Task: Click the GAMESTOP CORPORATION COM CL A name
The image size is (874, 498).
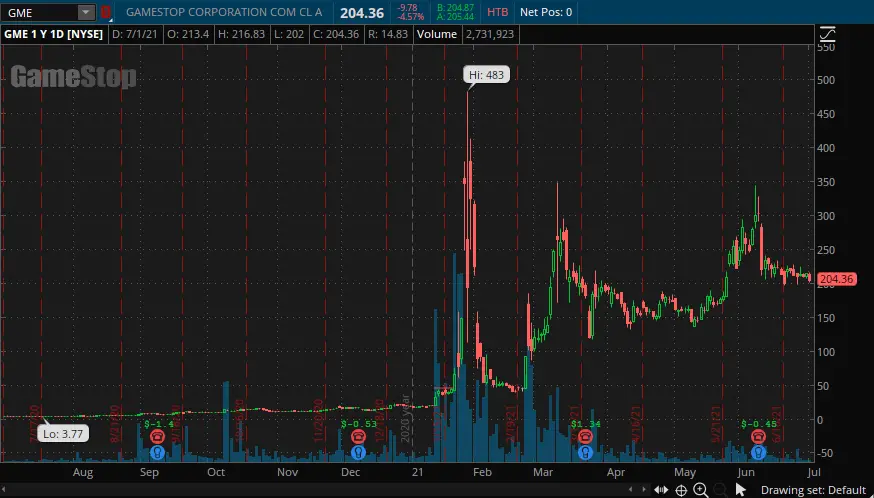Action: tap(224, 12)
